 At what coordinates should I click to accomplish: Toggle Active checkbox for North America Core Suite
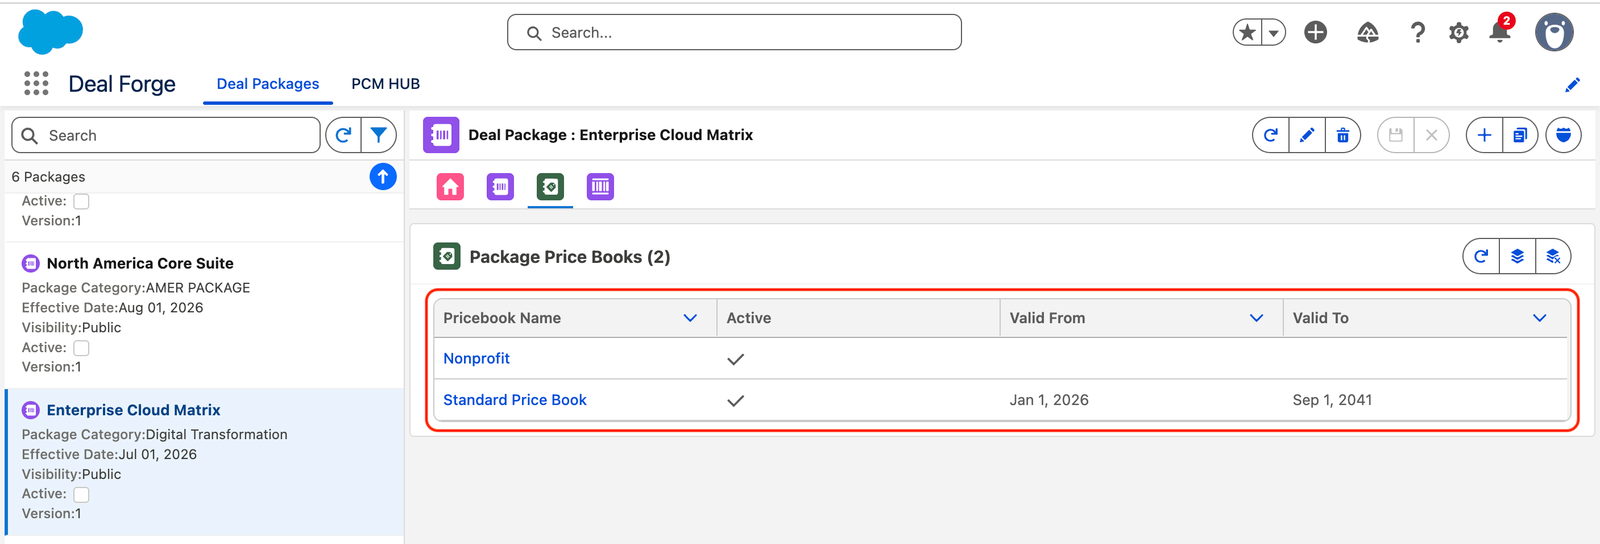[x=82, y=348]
